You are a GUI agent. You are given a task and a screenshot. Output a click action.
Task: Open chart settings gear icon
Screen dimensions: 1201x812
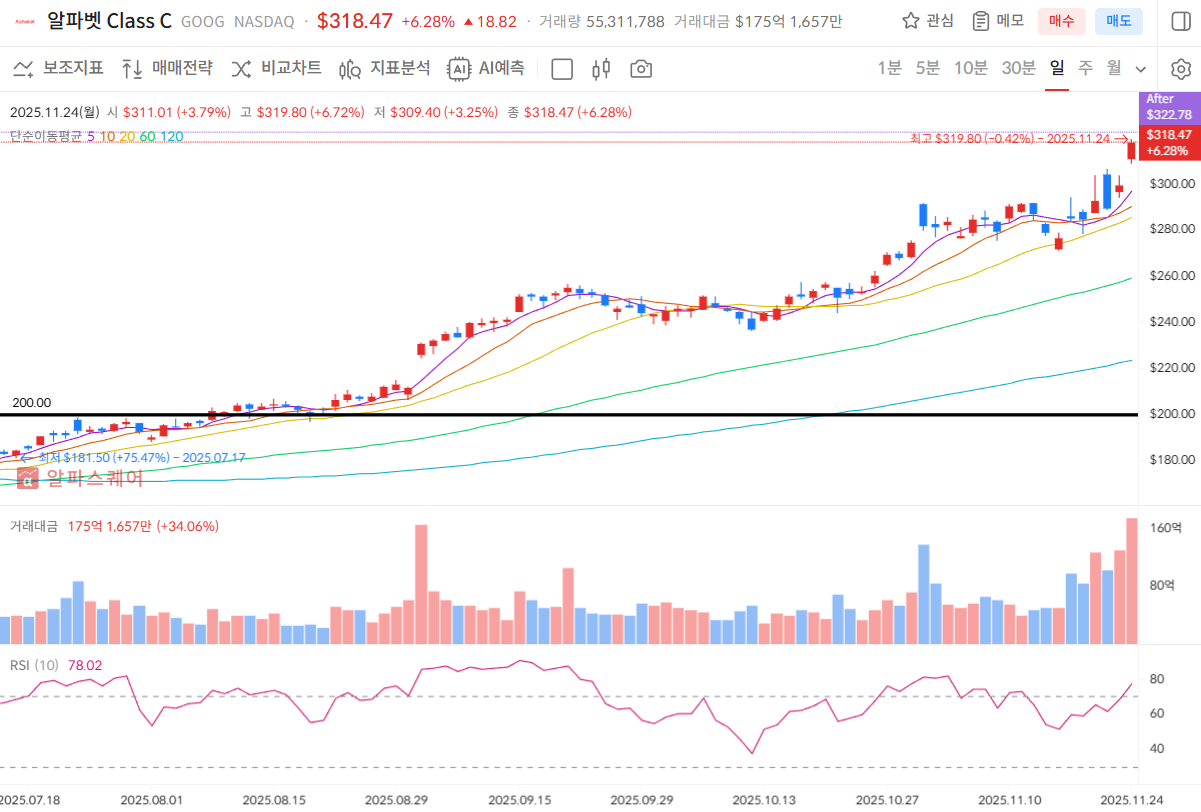pyautogui.click(x=1180, y=69)
